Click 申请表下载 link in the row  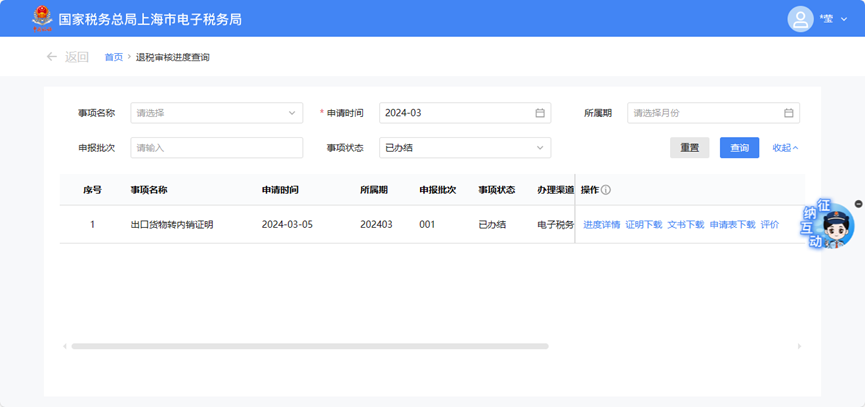732,225
